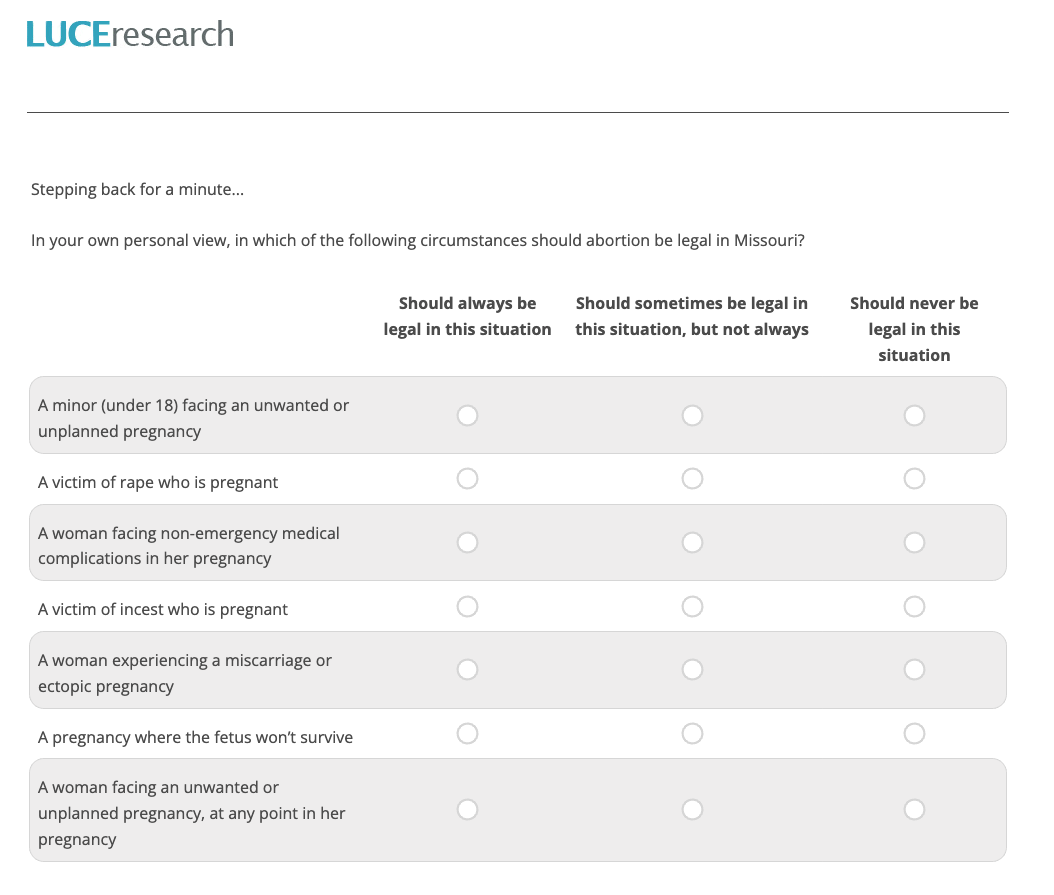Select 'sometimes legal' for miscarriage or ectopic pregnancy

(x=692, y=670)
